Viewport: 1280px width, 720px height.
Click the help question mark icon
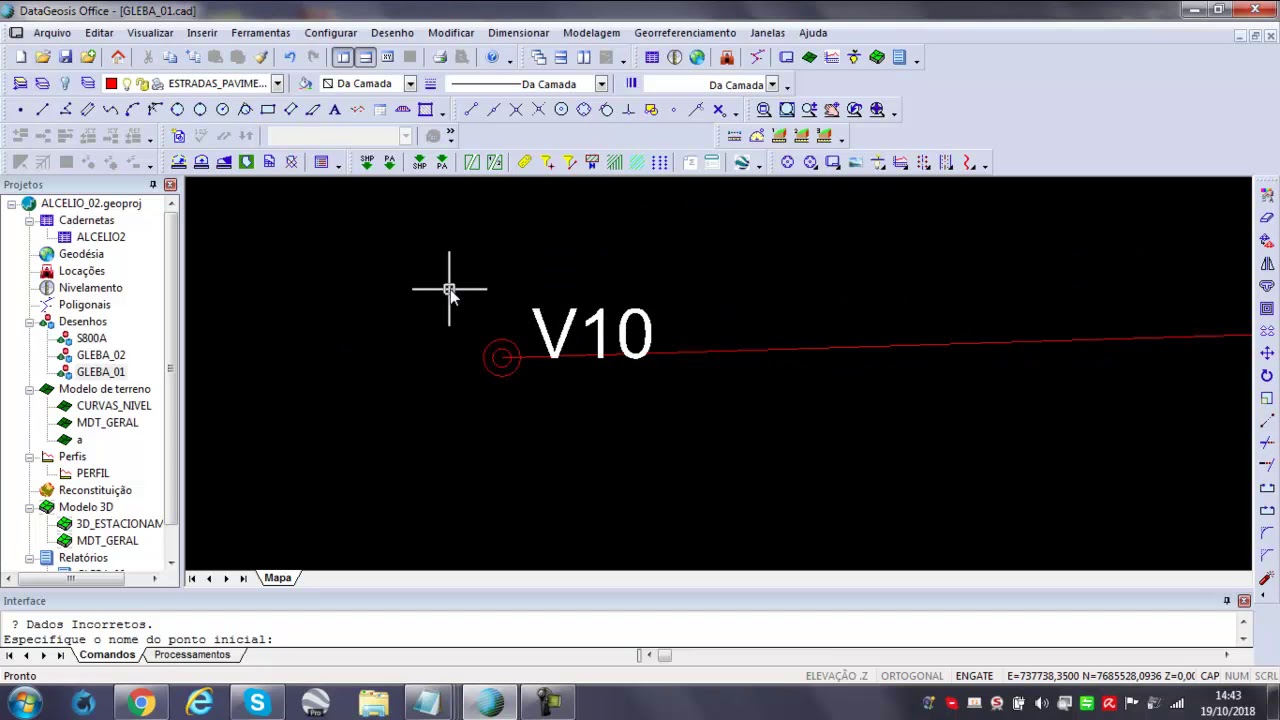coord(492,57)
